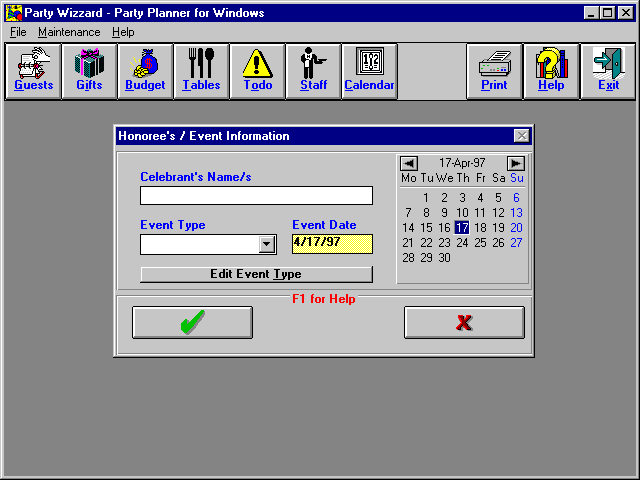Open the Todo warning sign icon
640x480 pixels.
pyautogui.click(x=257, y=71)
